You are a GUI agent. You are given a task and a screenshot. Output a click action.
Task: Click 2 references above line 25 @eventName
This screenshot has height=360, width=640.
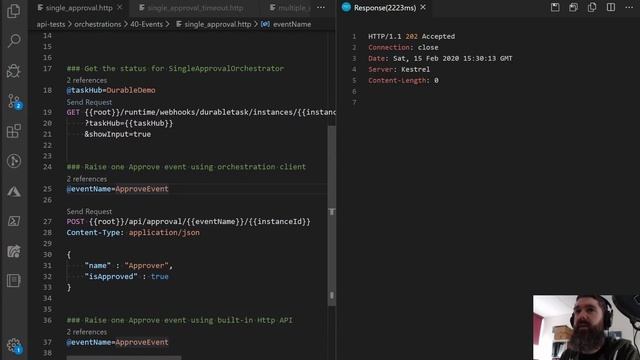[87, 179]
